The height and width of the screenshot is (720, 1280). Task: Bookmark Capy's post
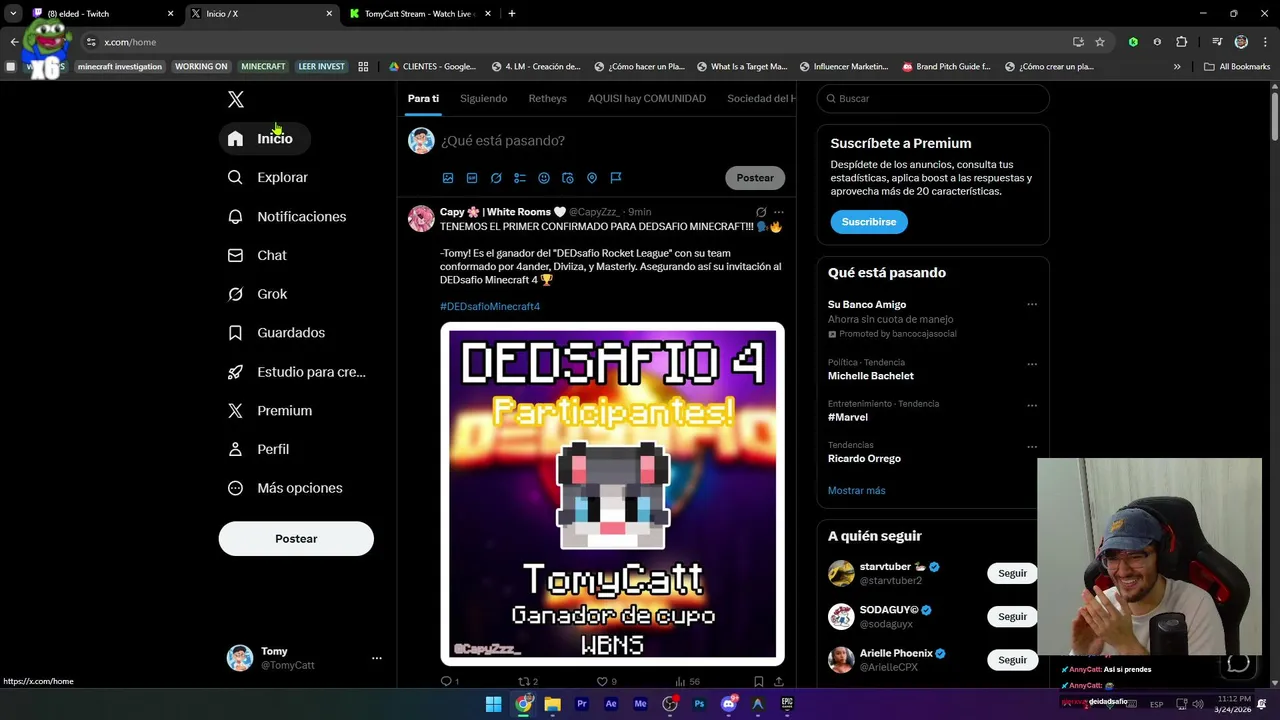[759, 681]
